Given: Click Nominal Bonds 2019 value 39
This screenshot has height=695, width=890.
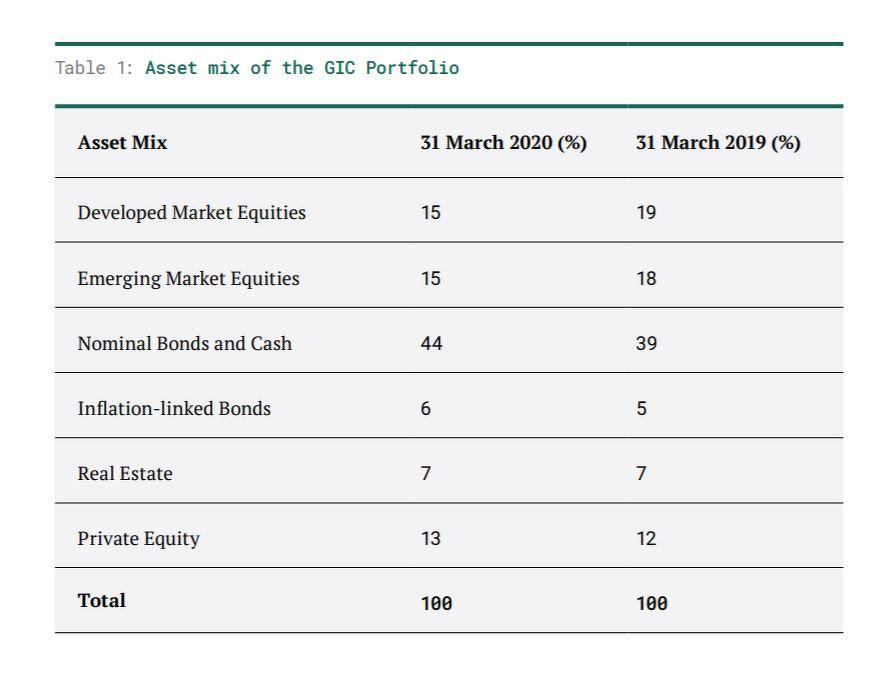Looking at the screenshot, I should click(x=646, y=344).
